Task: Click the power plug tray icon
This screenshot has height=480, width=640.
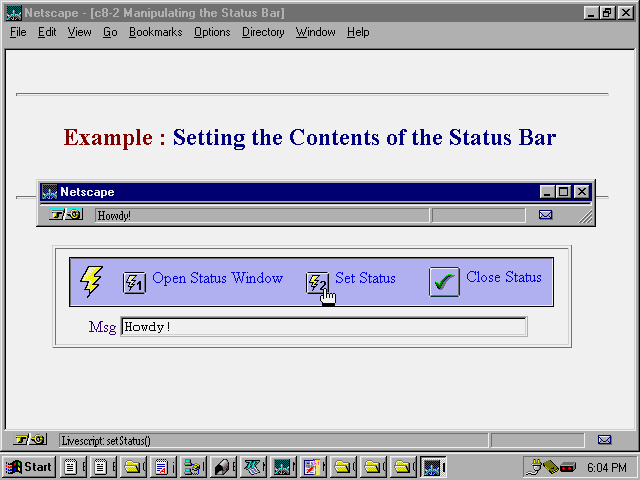Action: (x=533, y=467)
